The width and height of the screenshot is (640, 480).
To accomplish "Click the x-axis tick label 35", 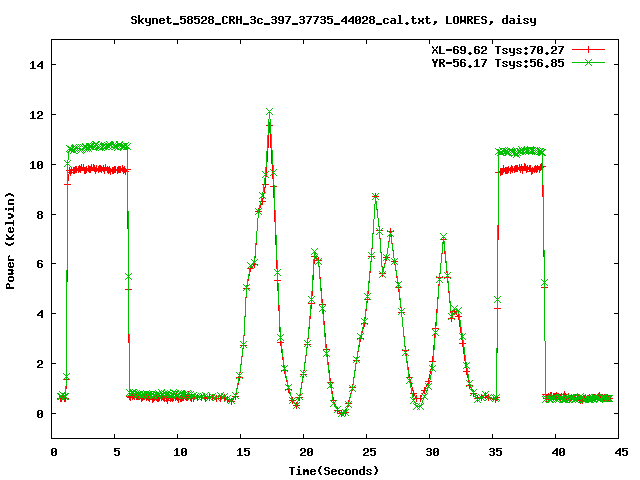I will coord(496,452).
